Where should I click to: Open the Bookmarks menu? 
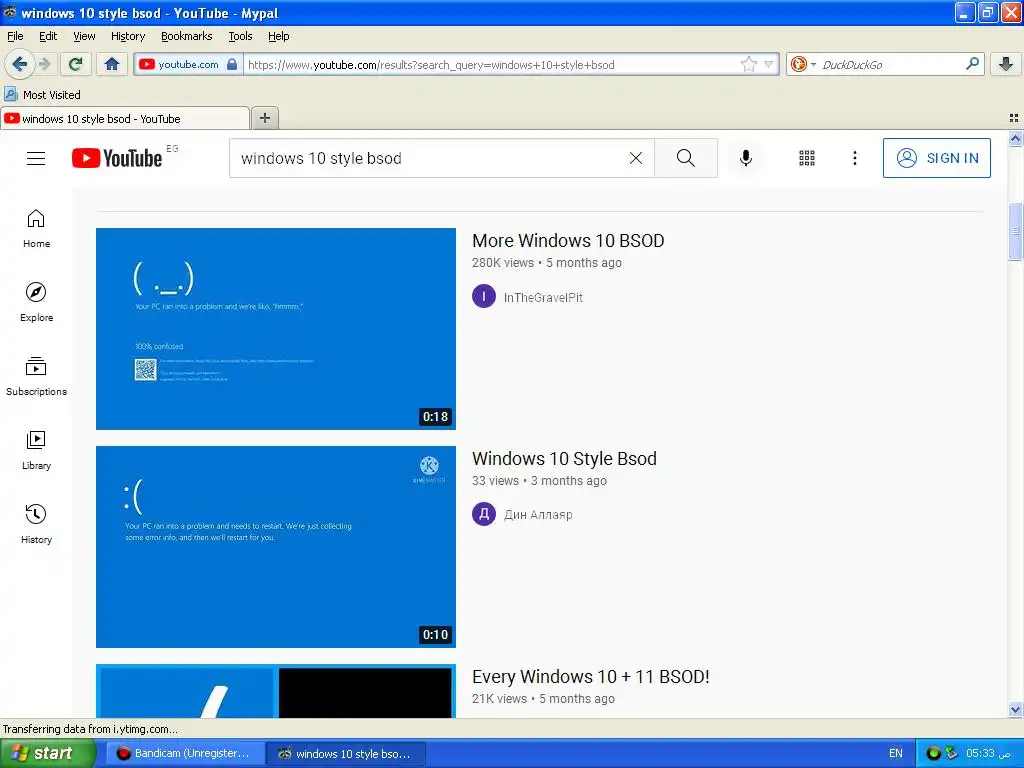click(186, 36)
